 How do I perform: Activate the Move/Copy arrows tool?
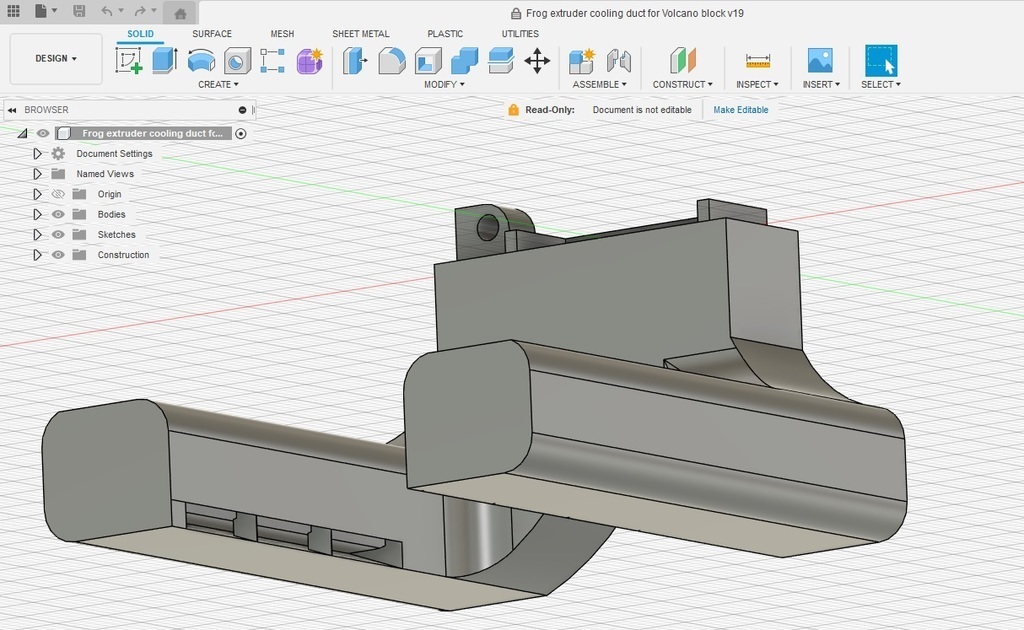(537, 61)
